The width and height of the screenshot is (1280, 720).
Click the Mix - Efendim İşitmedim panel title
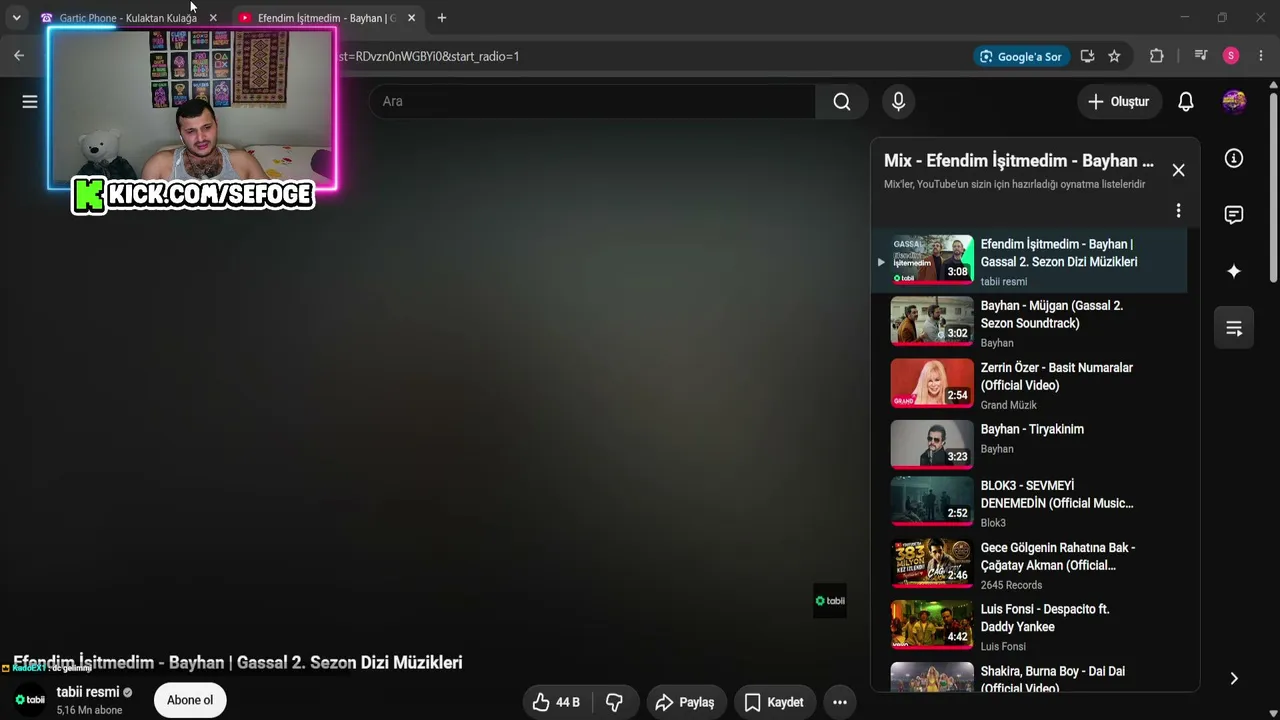click(1018, 161)
